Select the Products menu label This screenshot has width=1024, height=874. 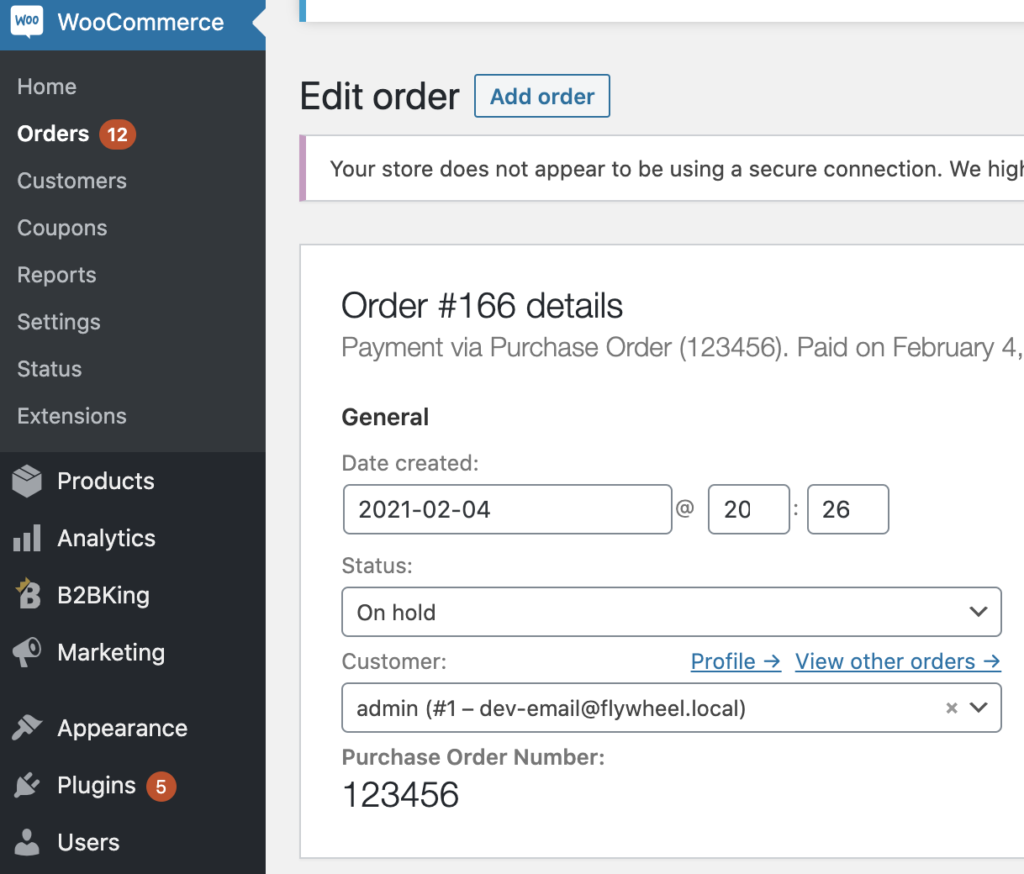point(106,481)
